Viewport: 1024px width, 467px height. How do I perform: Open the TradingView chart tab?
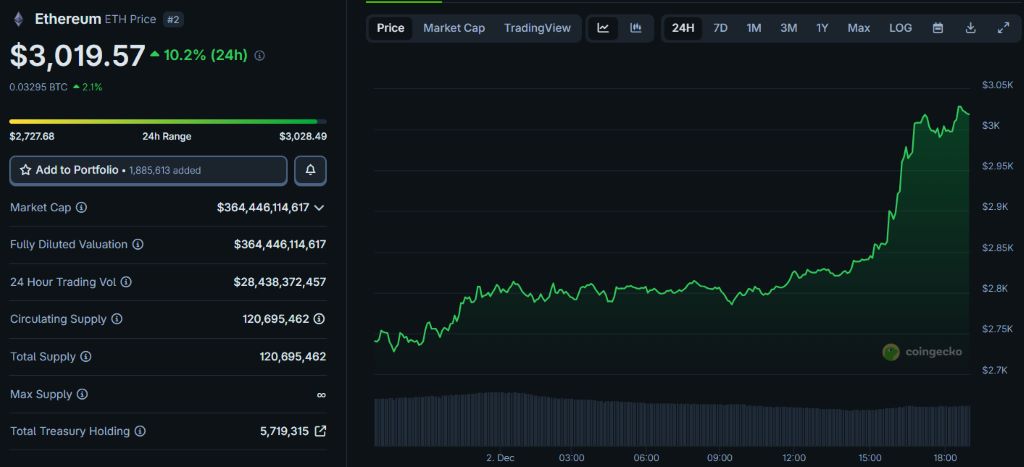tap(537, 28)
